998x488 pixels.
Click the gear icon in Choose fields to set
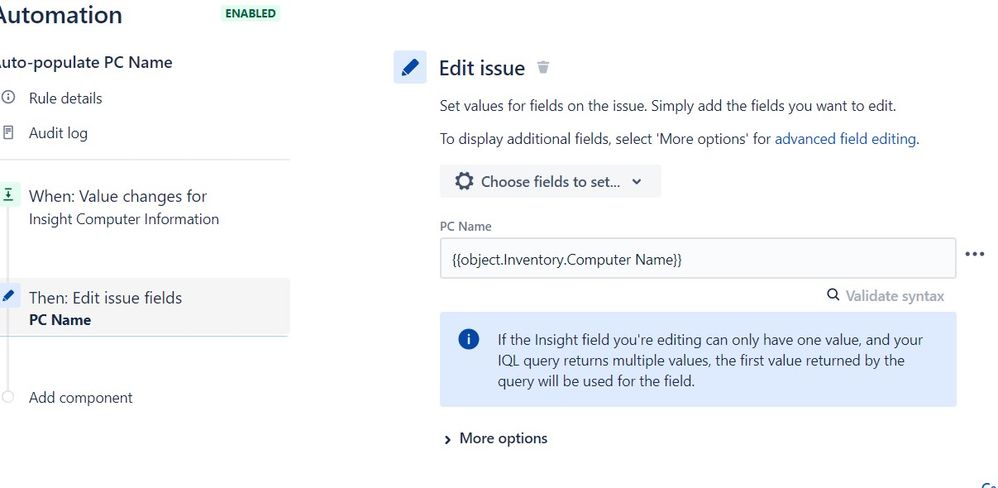pyautogui.click(x=464, y=181)
